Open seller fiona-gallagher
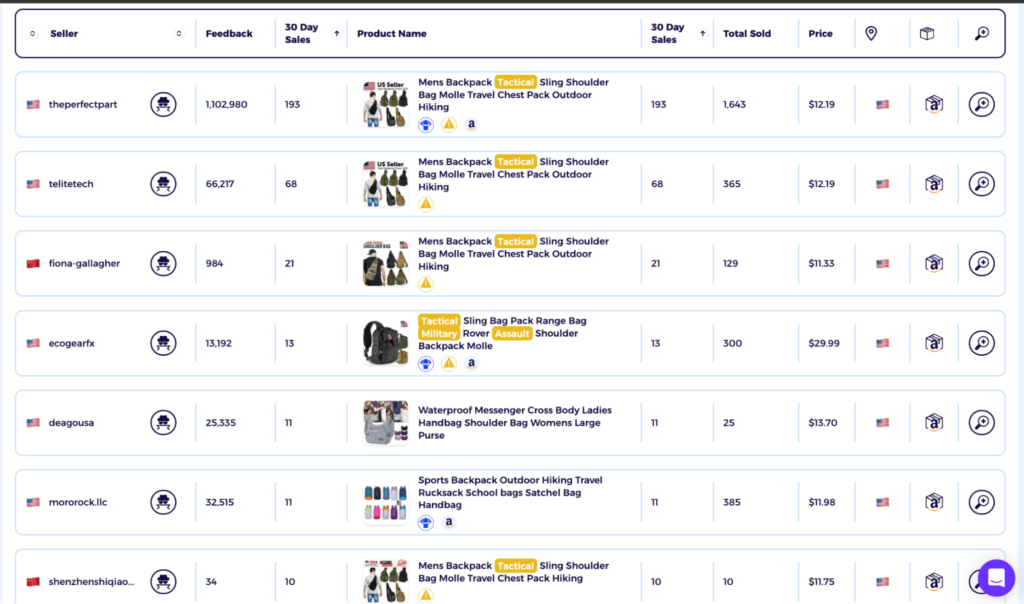Screen dimensions: 1024x604 click(x=84, y=264)
